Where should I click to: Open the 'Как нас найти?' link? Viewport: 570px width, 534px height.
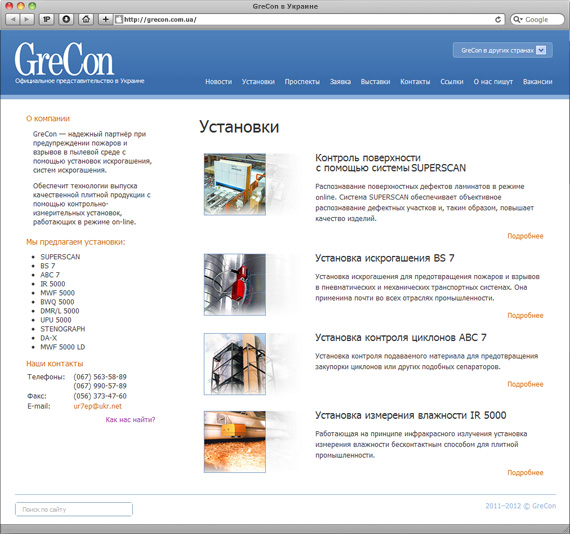coord(130,419)
